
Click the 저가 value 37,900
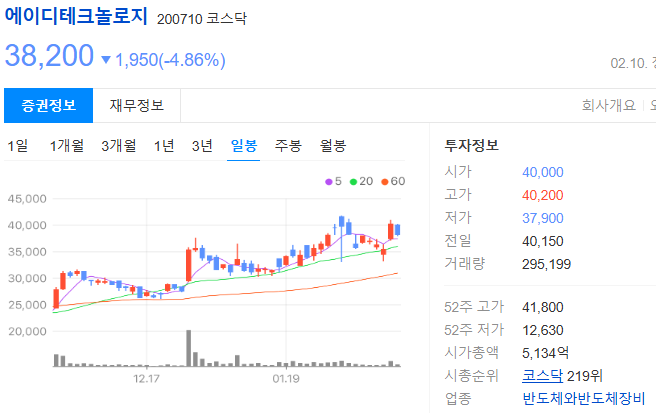(x=543, y=218)
